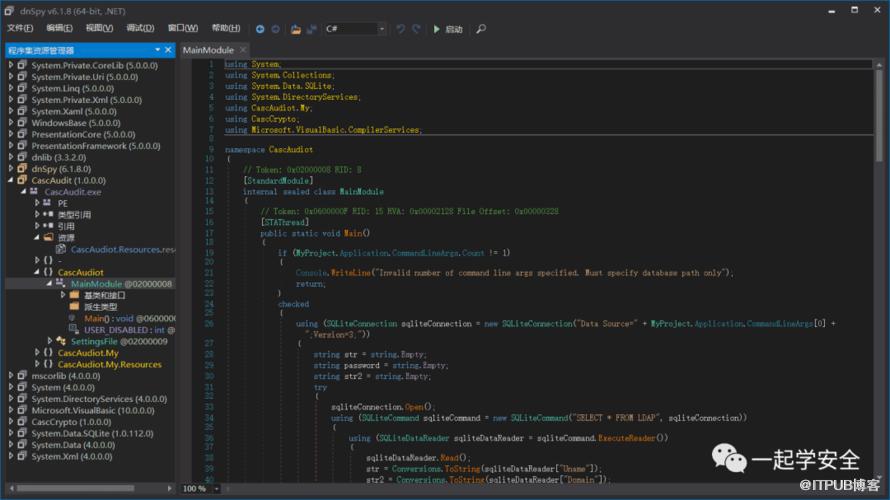Expand the PE node
Image resolution: width=890 pixels, height=500 pixels.
37,203
